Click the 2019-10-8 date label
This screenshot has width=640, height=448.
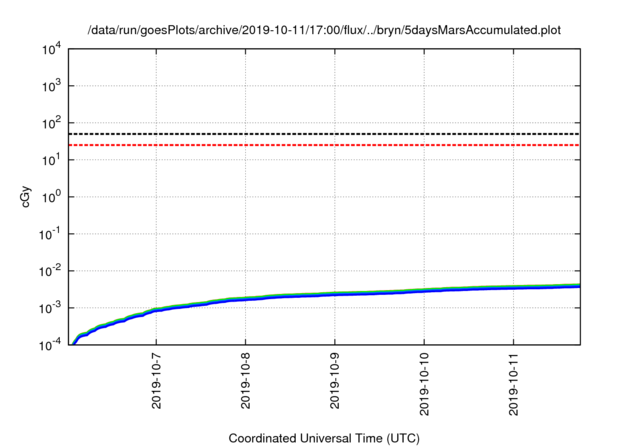point(245,381)
